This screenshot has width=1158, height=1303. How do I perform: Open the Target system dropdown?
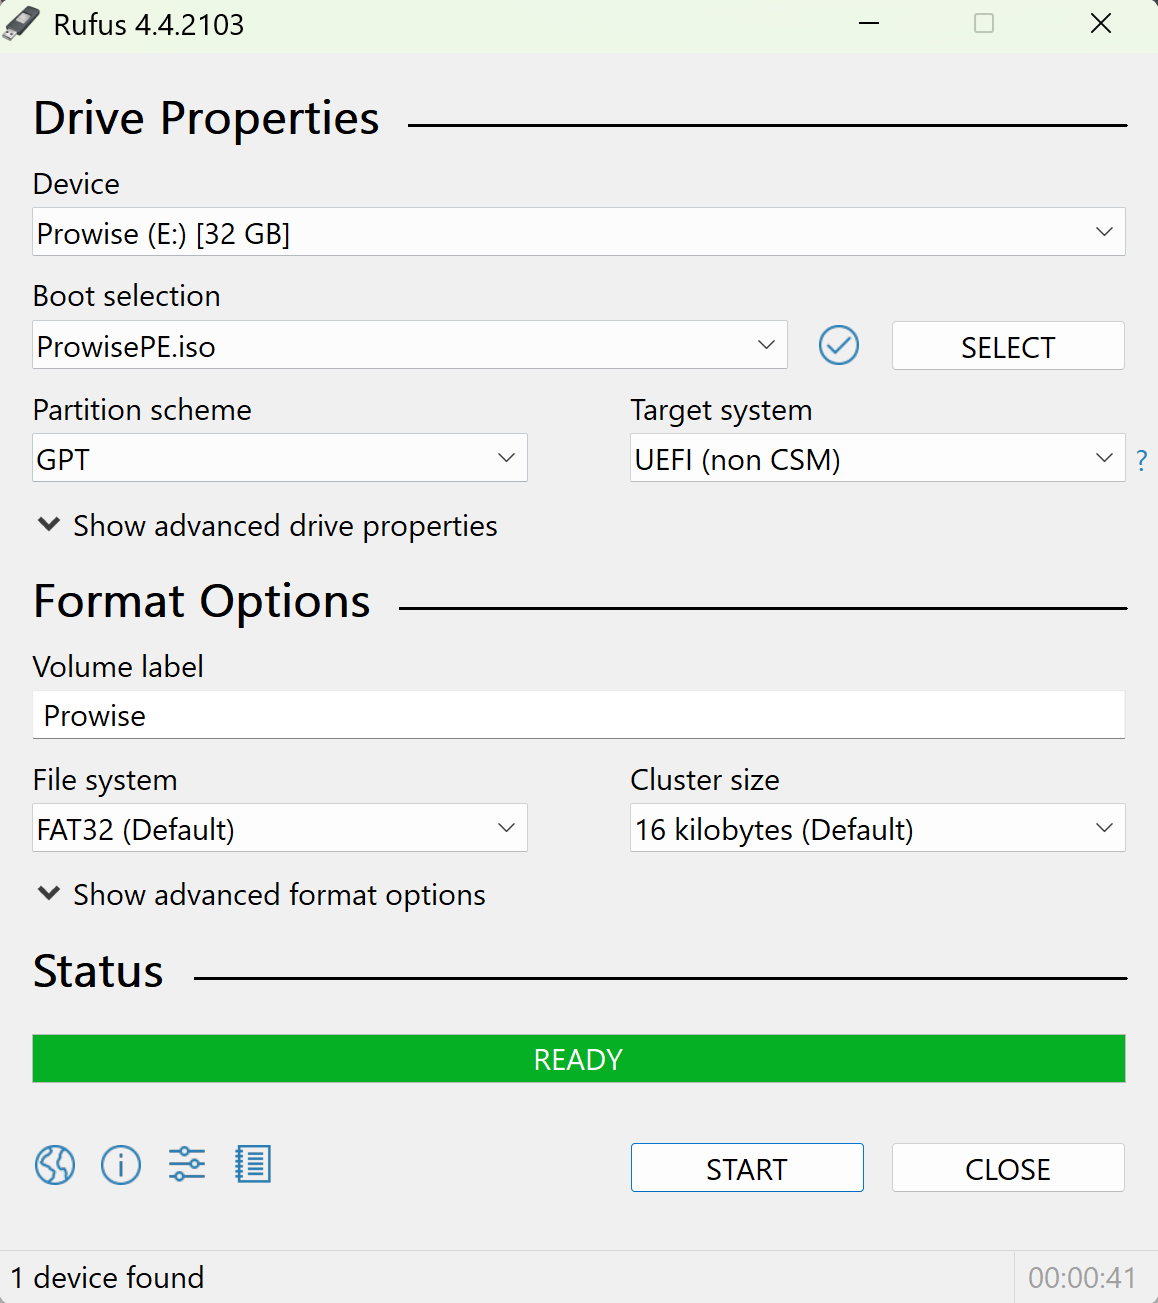[877, 459]
